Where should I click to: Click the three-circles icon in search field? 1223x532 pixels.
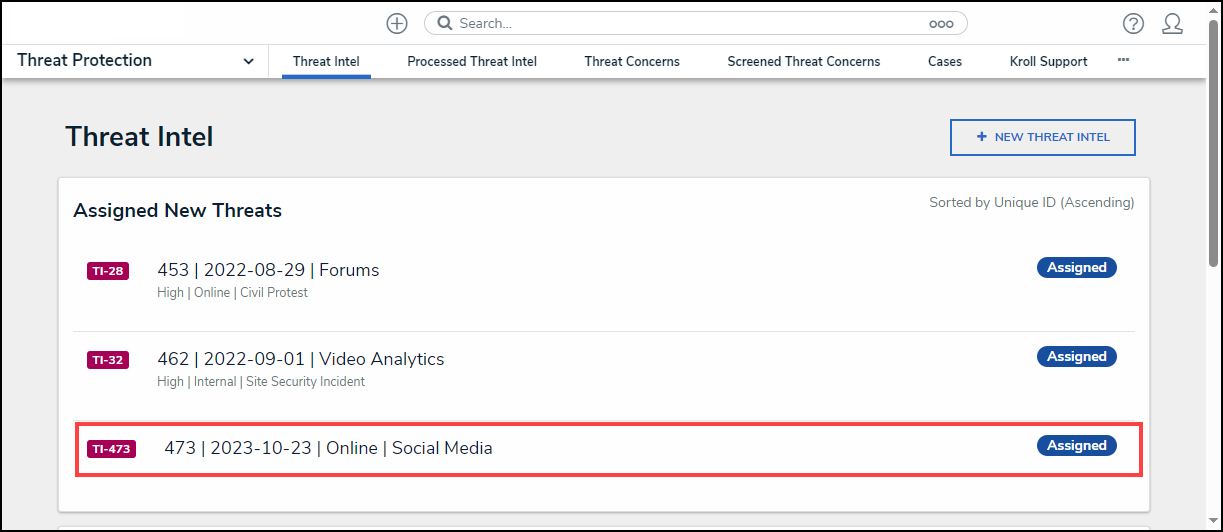[941, 24]
